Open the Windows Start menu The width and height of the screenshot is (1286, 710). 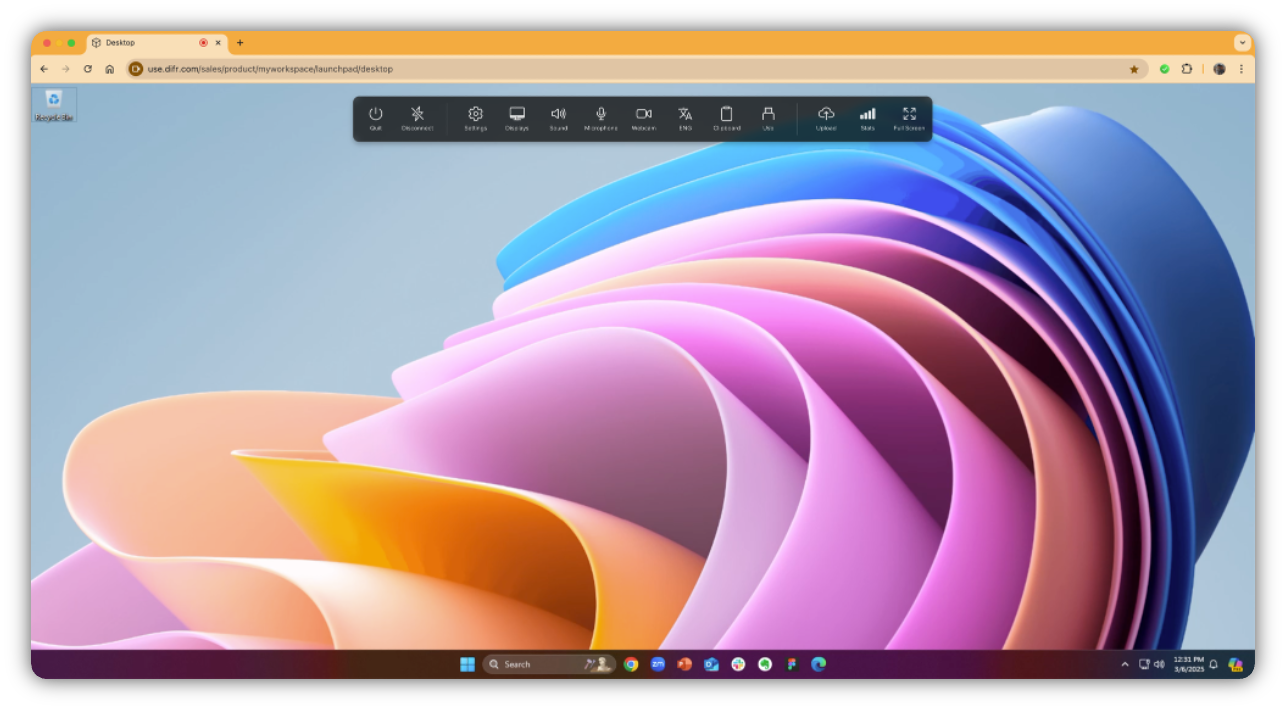click(467, 664)
